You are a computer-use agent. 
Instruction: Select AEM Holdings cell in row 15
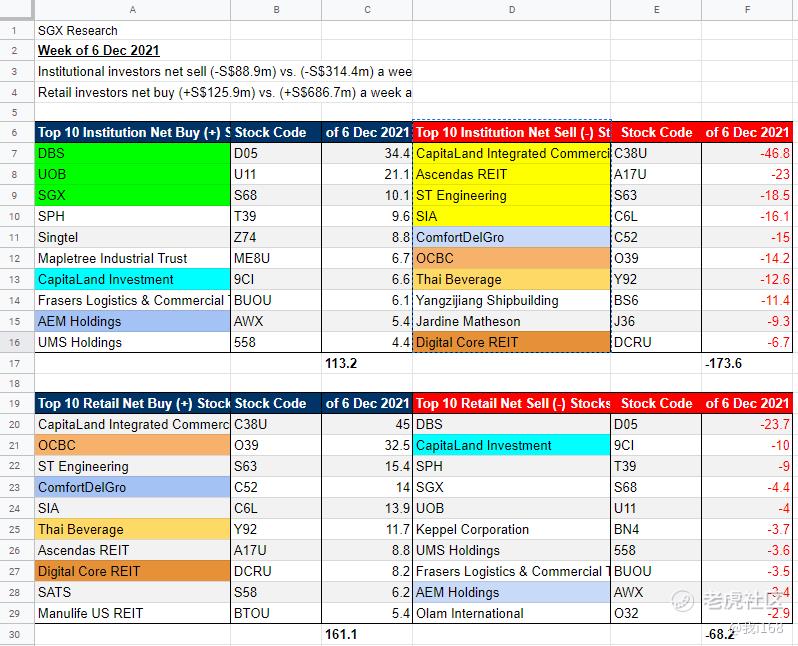tap(132, 321)
